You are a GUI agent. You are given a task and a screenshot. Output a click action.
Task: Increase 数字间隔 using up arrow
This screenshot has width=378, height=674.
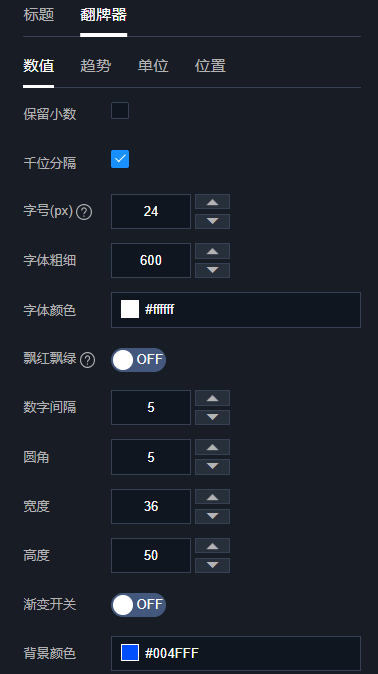[x=212, y=398]
